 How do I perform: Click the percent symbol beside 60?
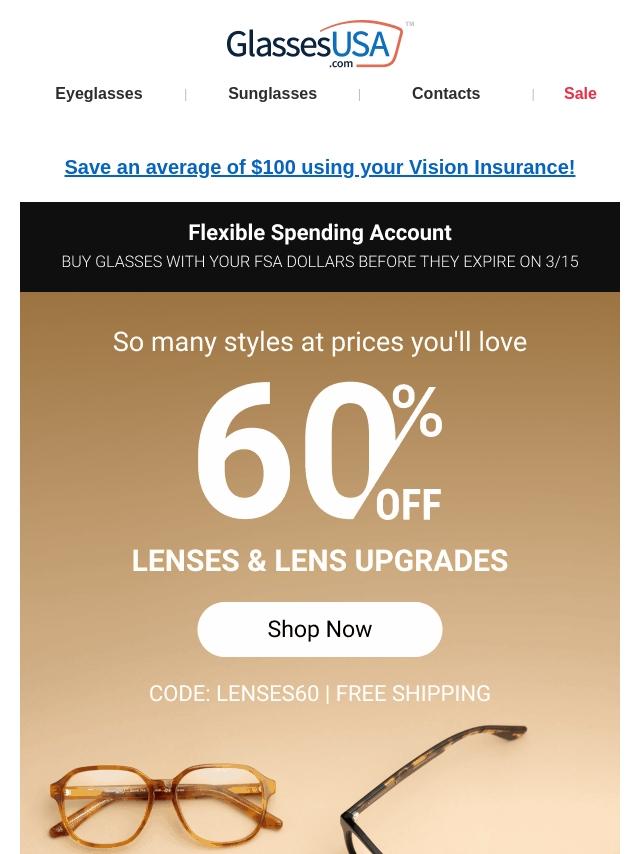(x=417, y=411)
